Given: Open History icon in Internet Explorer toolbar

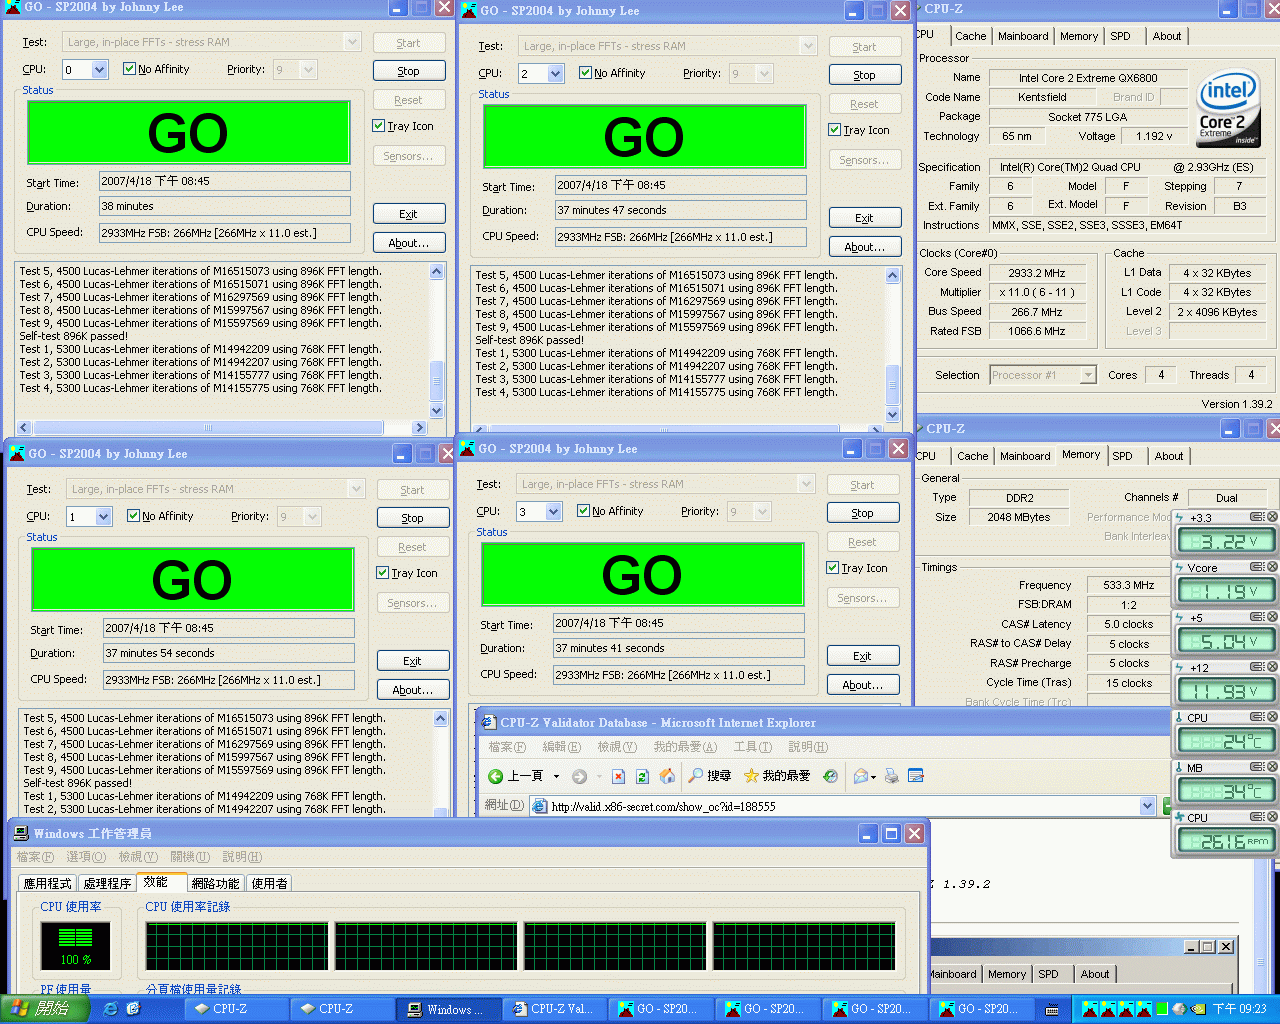Looking at the screenshot, I should [x=830, y=776].
